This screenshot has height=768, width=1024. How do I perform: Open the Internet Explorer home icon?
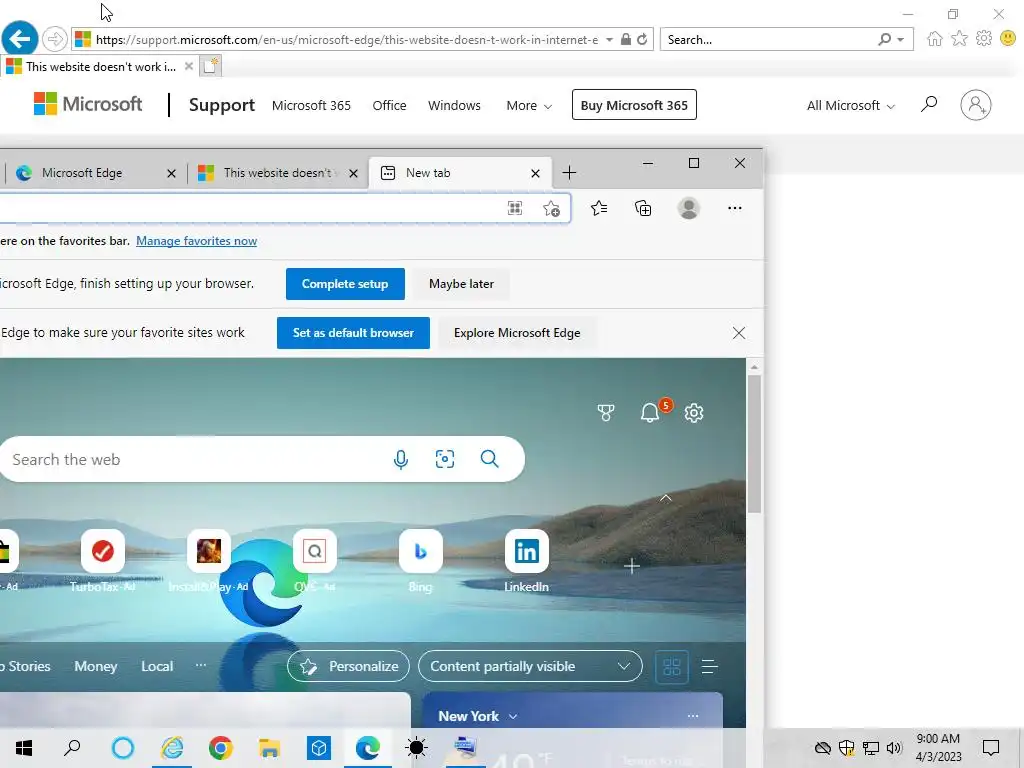[x=935, y=39]
